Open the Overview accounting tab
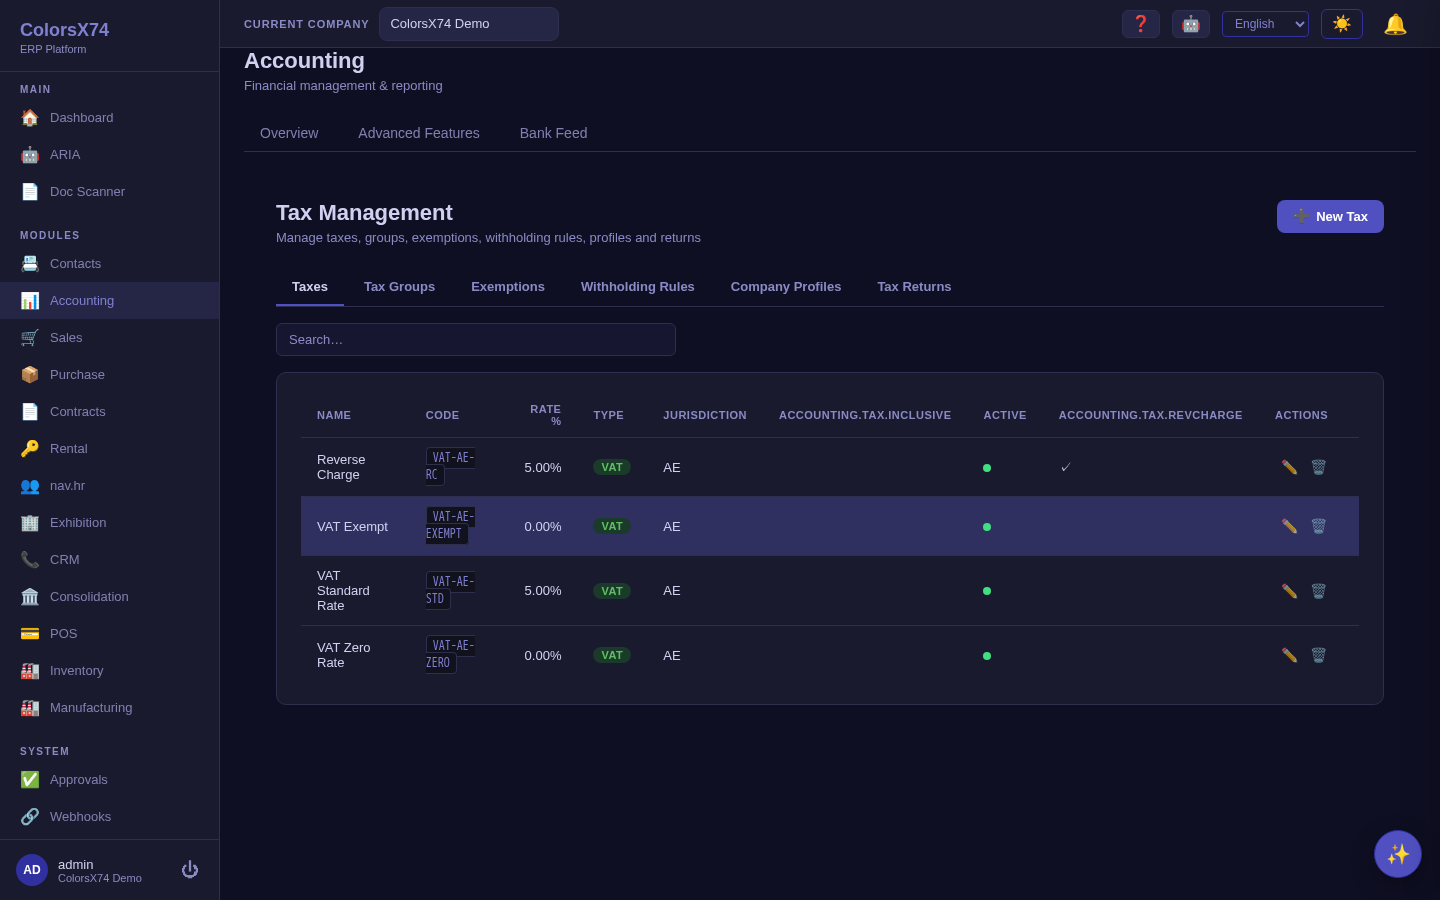The image size is (1440, 900). coord(289,133)
